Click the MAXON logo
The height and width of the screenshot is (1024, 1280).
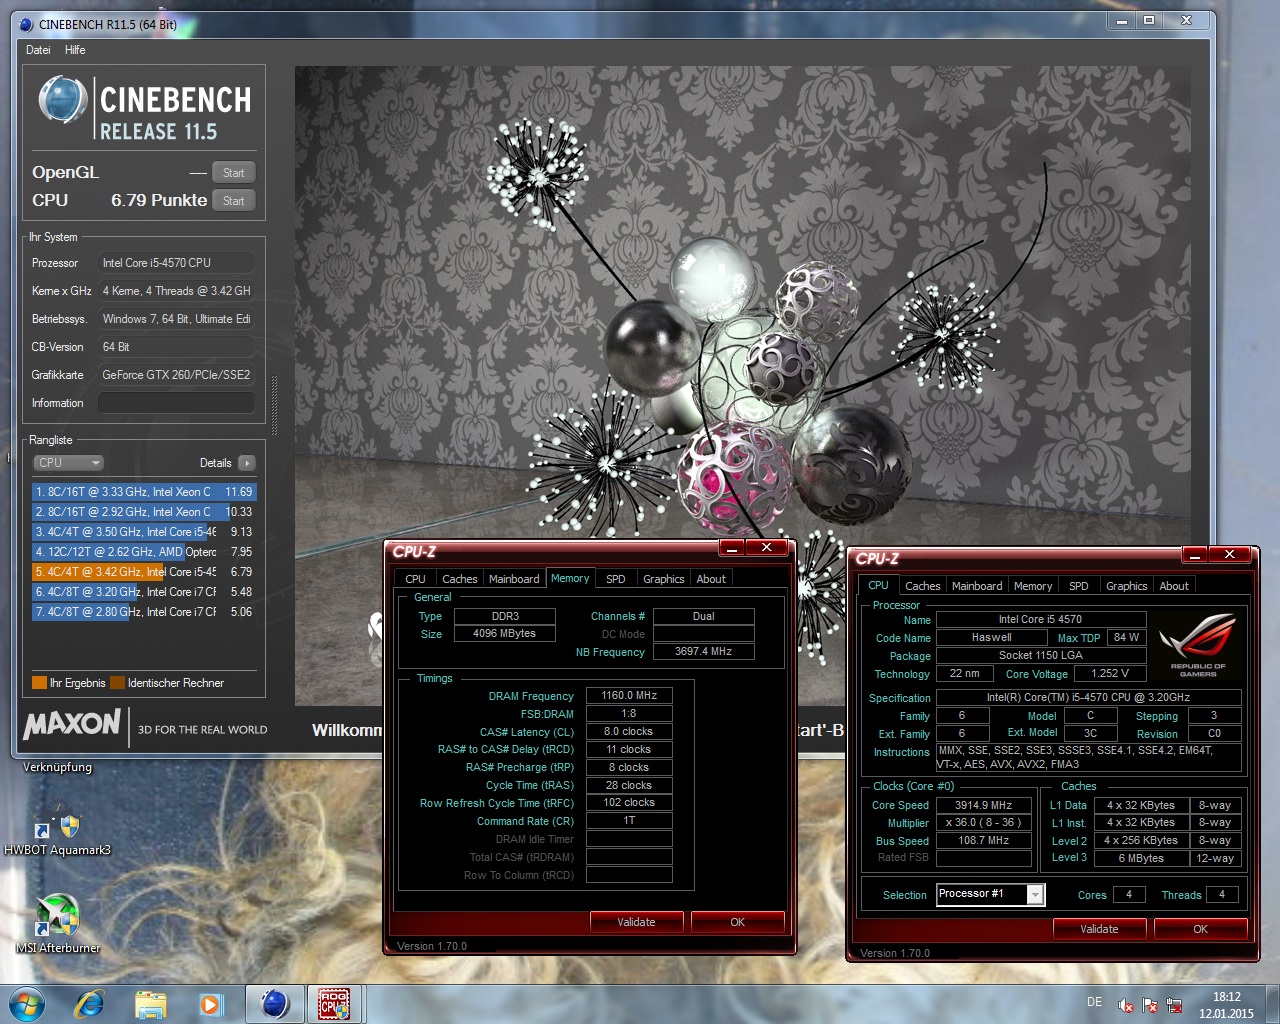(x=72, y=724)
